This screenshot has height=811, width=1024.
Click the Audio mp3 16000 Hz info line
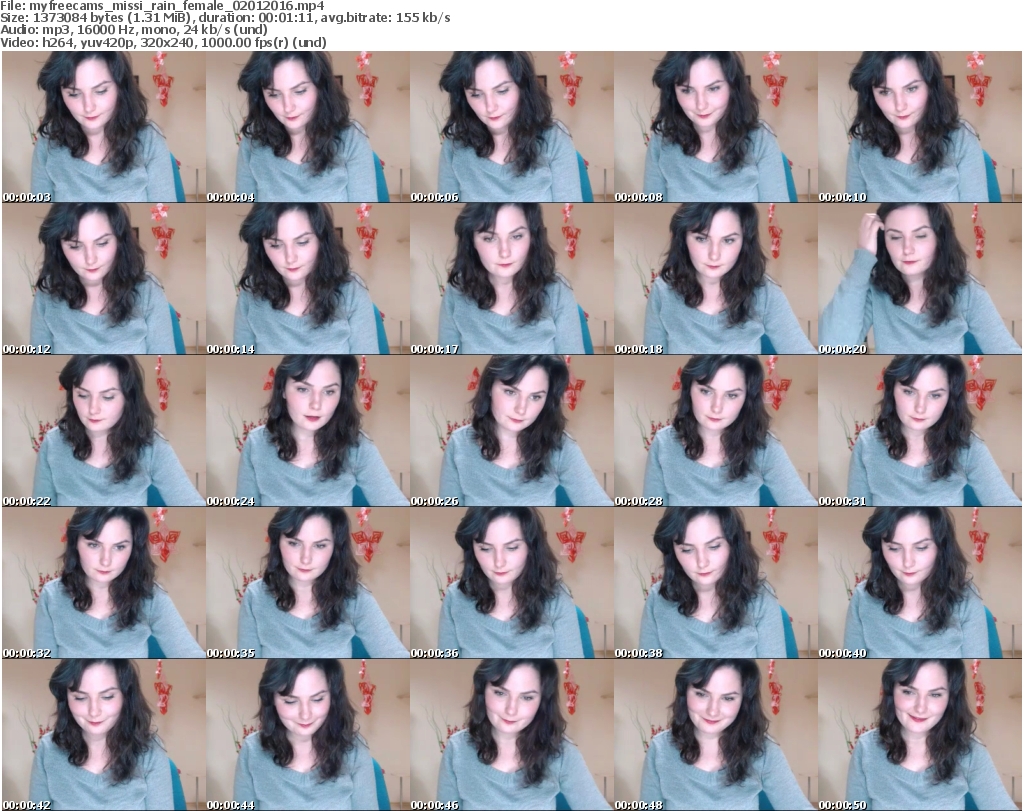pyautogui.click(x=134, y=30)
